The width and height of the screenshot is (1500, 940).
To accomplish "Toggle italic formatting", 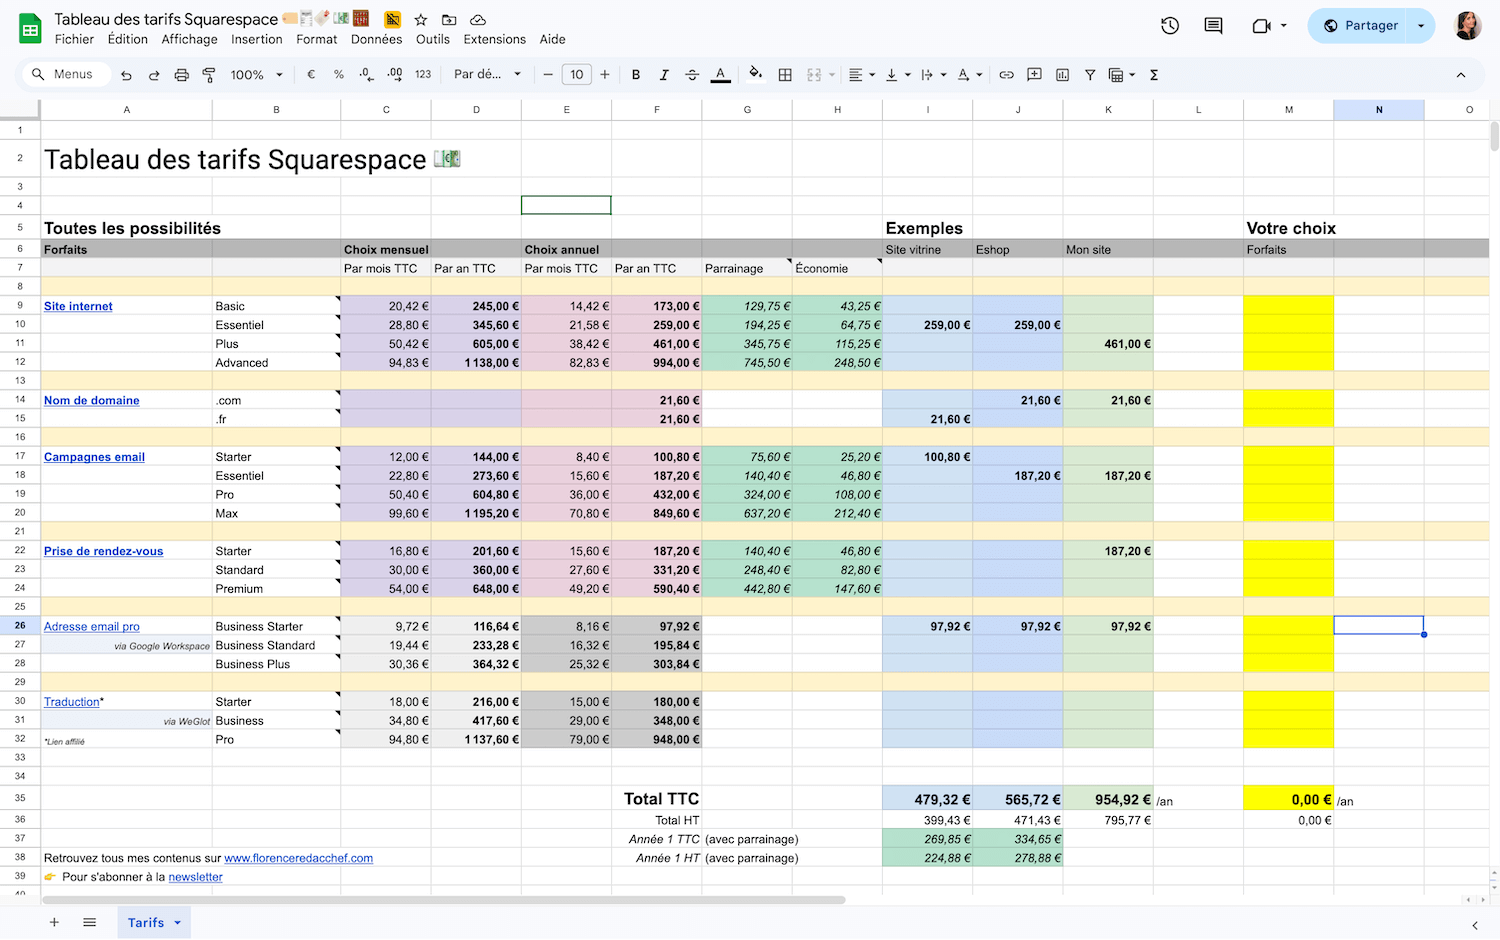I will [x=664, y=74].
